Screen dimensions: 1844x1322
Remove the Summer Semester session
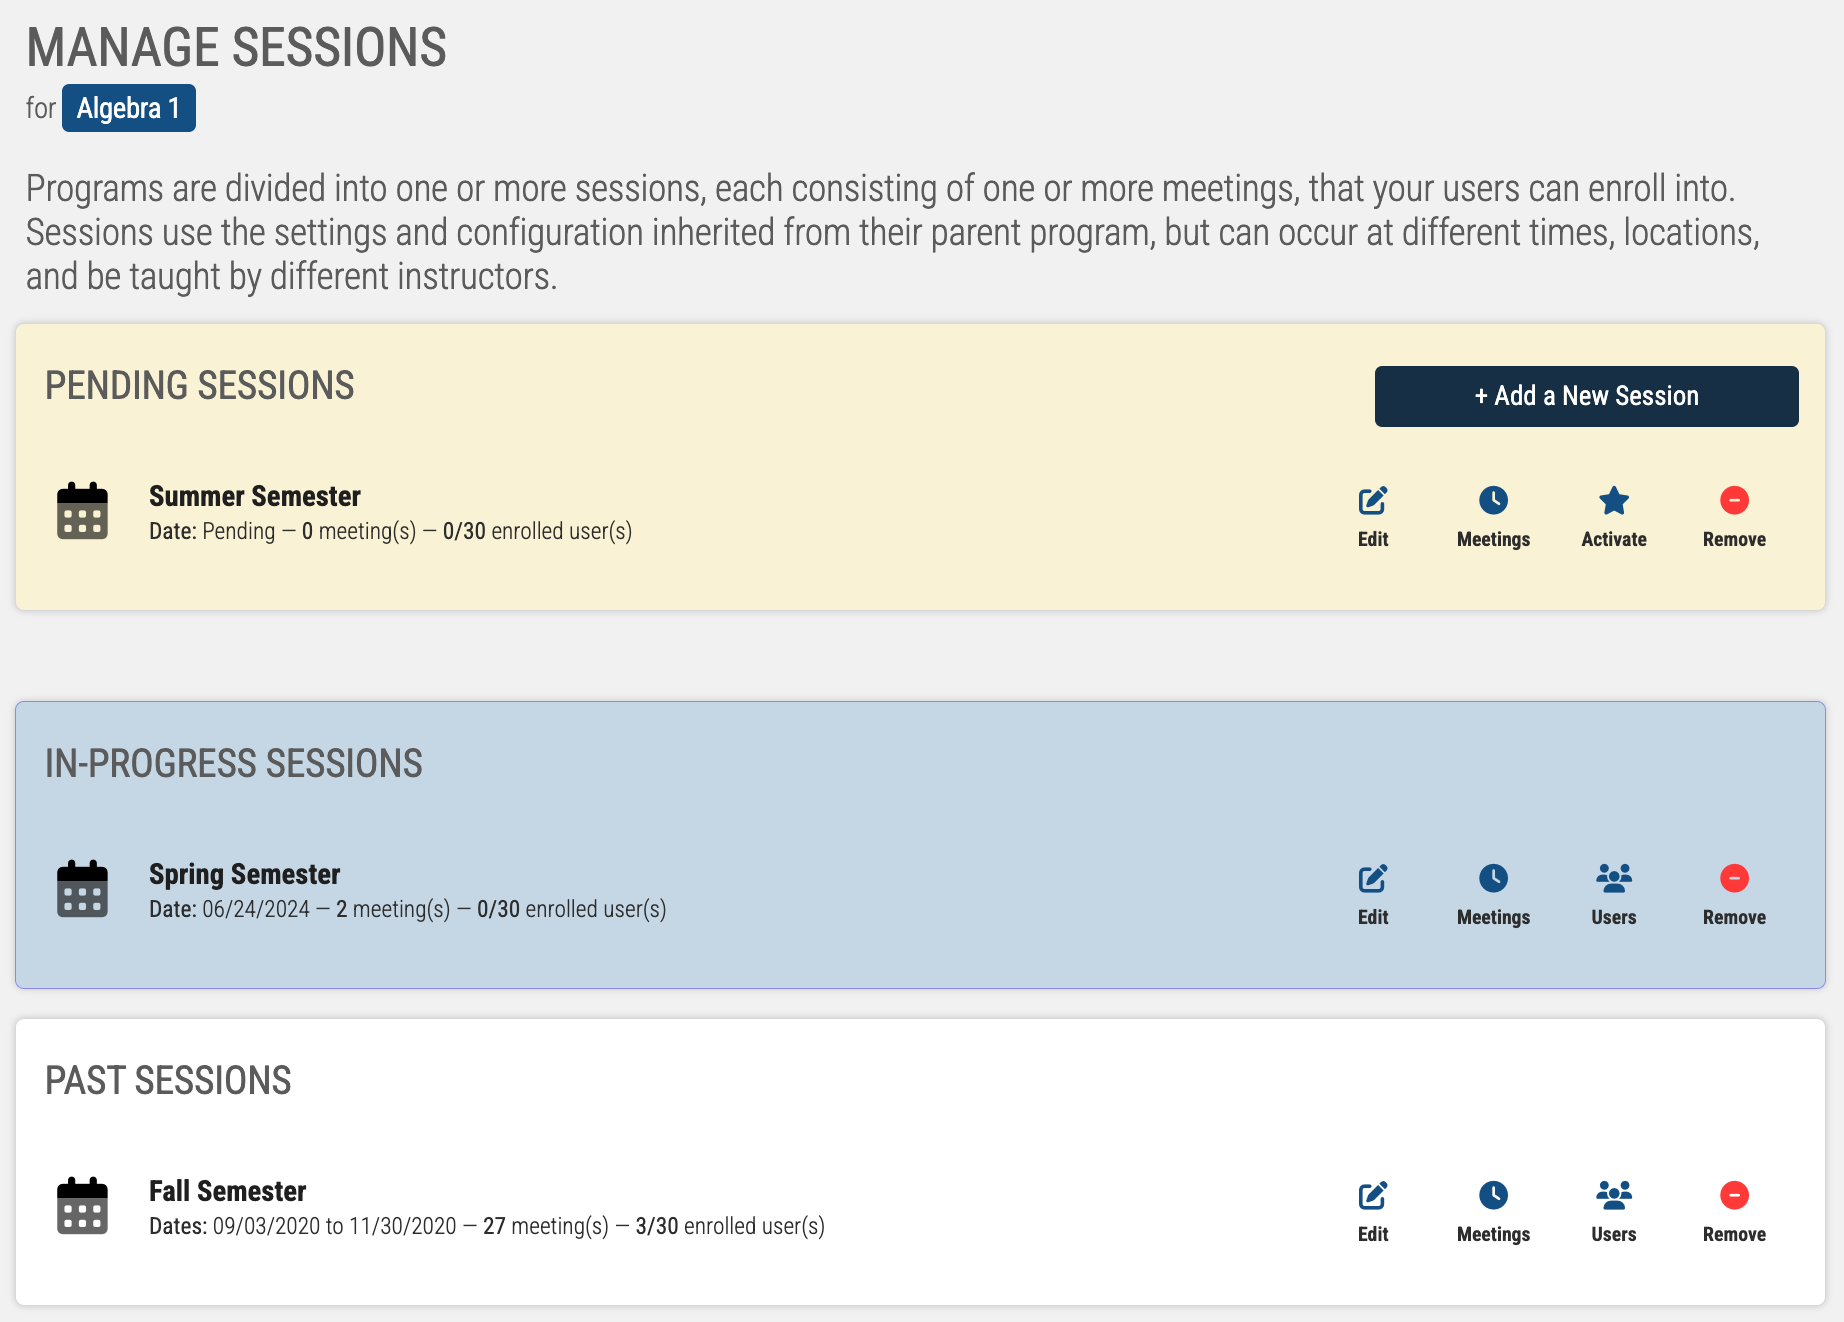click(1734, 517)
